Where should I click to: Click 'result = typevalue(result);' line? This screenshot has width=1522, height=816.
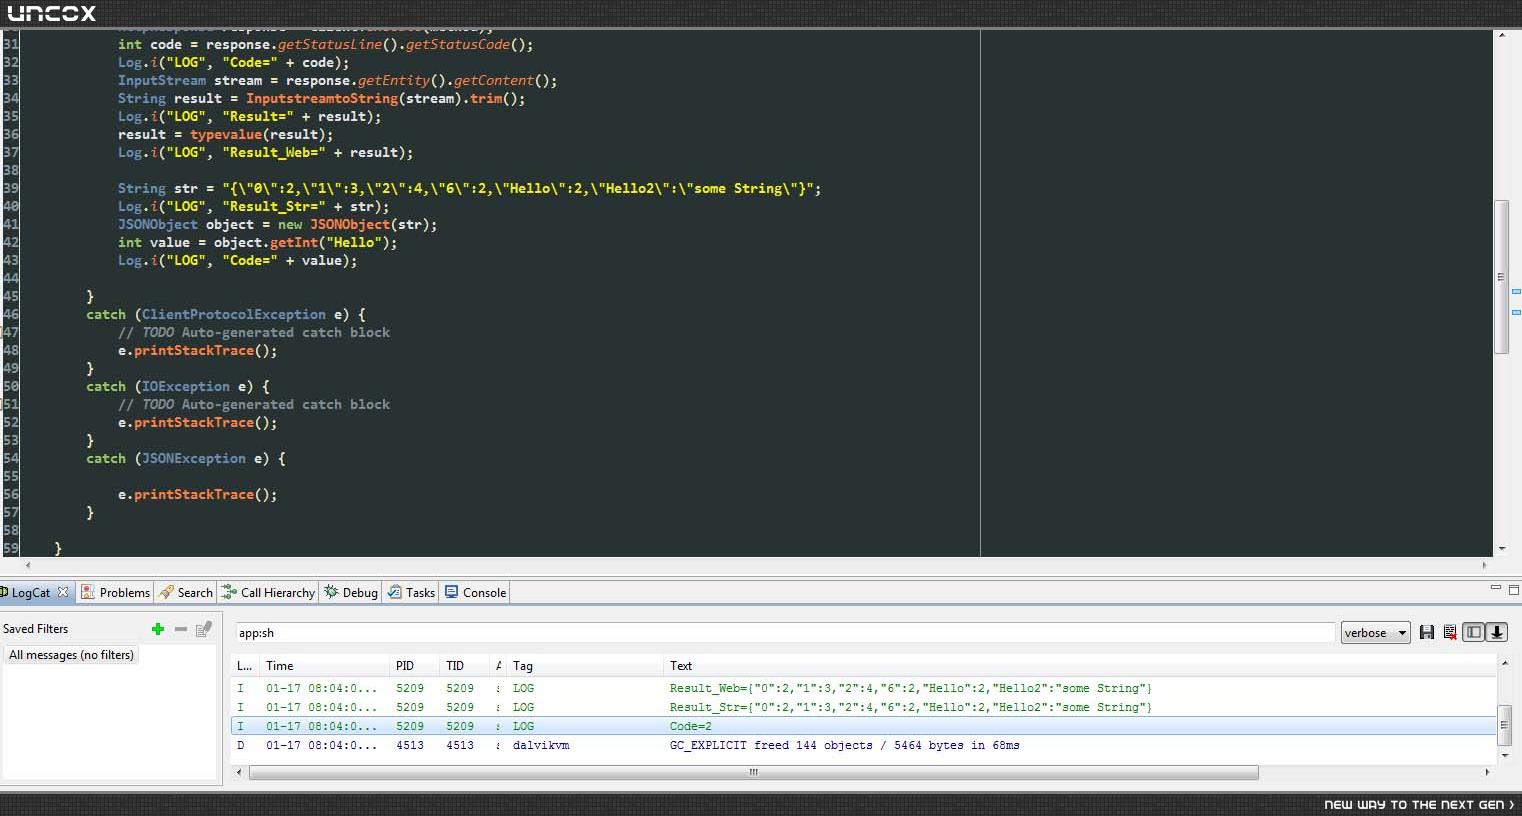pos(225,134)
